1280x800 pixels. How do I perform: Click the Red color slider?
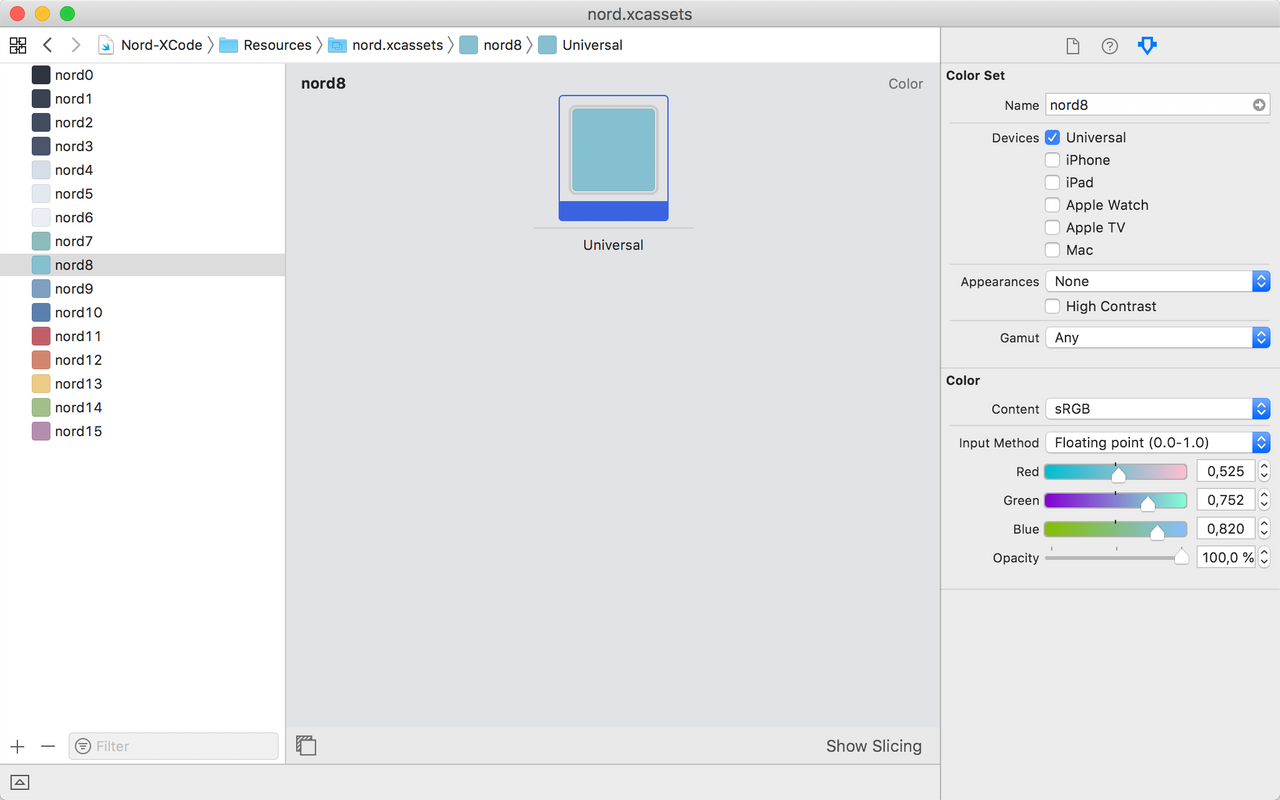(x=1115, y=472)
